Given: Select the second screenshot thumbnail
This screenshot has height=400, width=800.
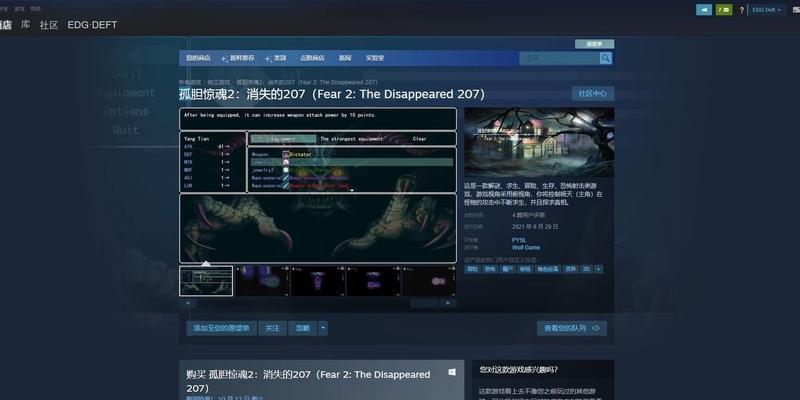Looking at the screenshot, I should point(262,281).
